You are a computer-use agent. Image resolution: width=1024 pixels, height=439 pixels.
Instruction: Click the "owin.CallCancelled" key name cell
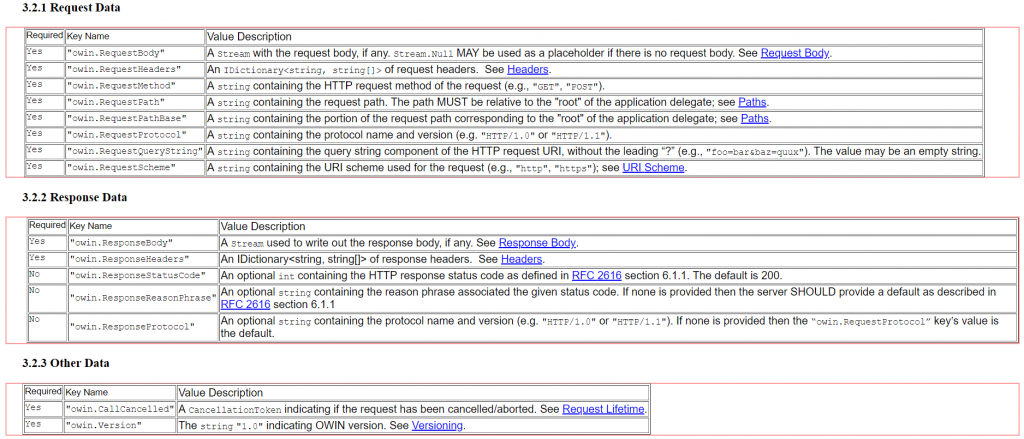(119, 409)
